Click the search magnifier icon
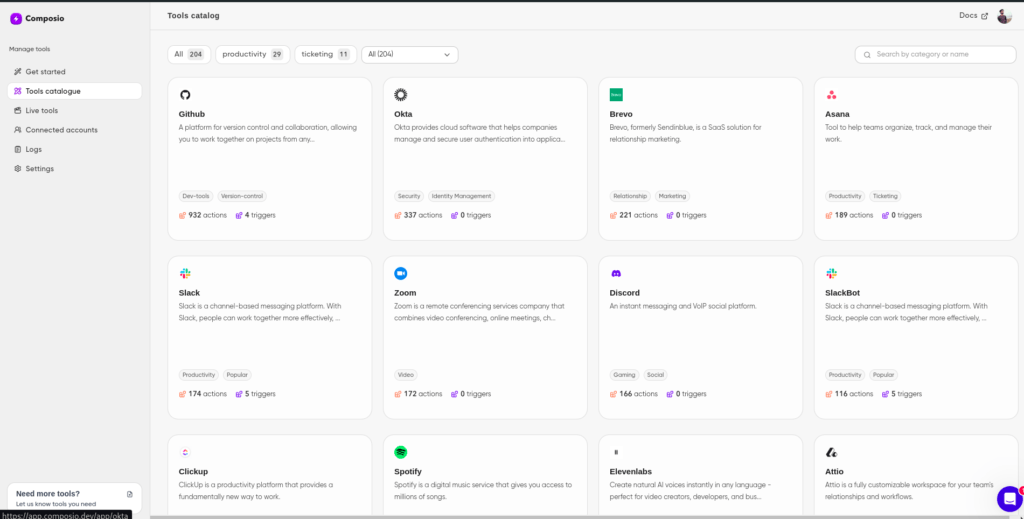The image size is (1024, 519). pyautogui.click(x=867, y=55)
